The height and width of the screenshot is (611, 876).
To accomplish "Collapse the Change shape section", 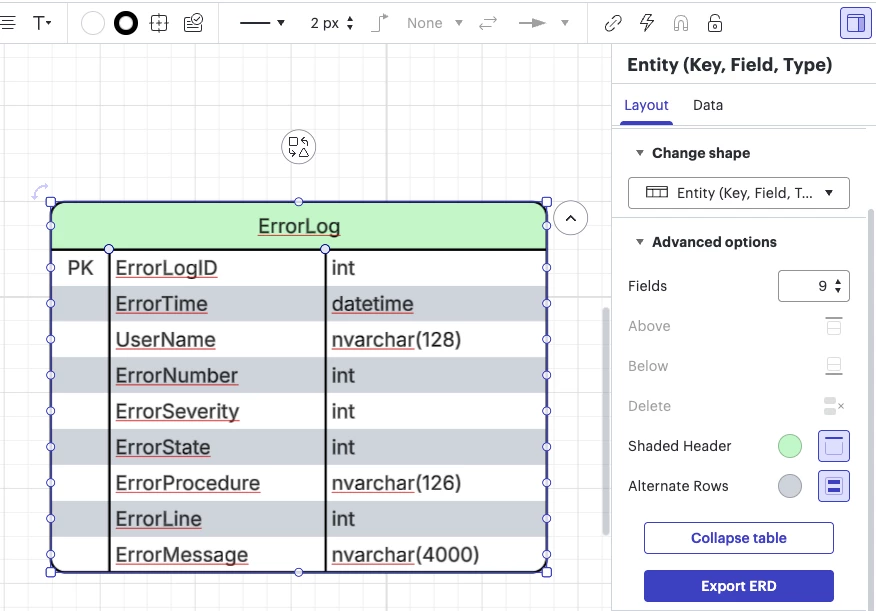I will (640, 152).
